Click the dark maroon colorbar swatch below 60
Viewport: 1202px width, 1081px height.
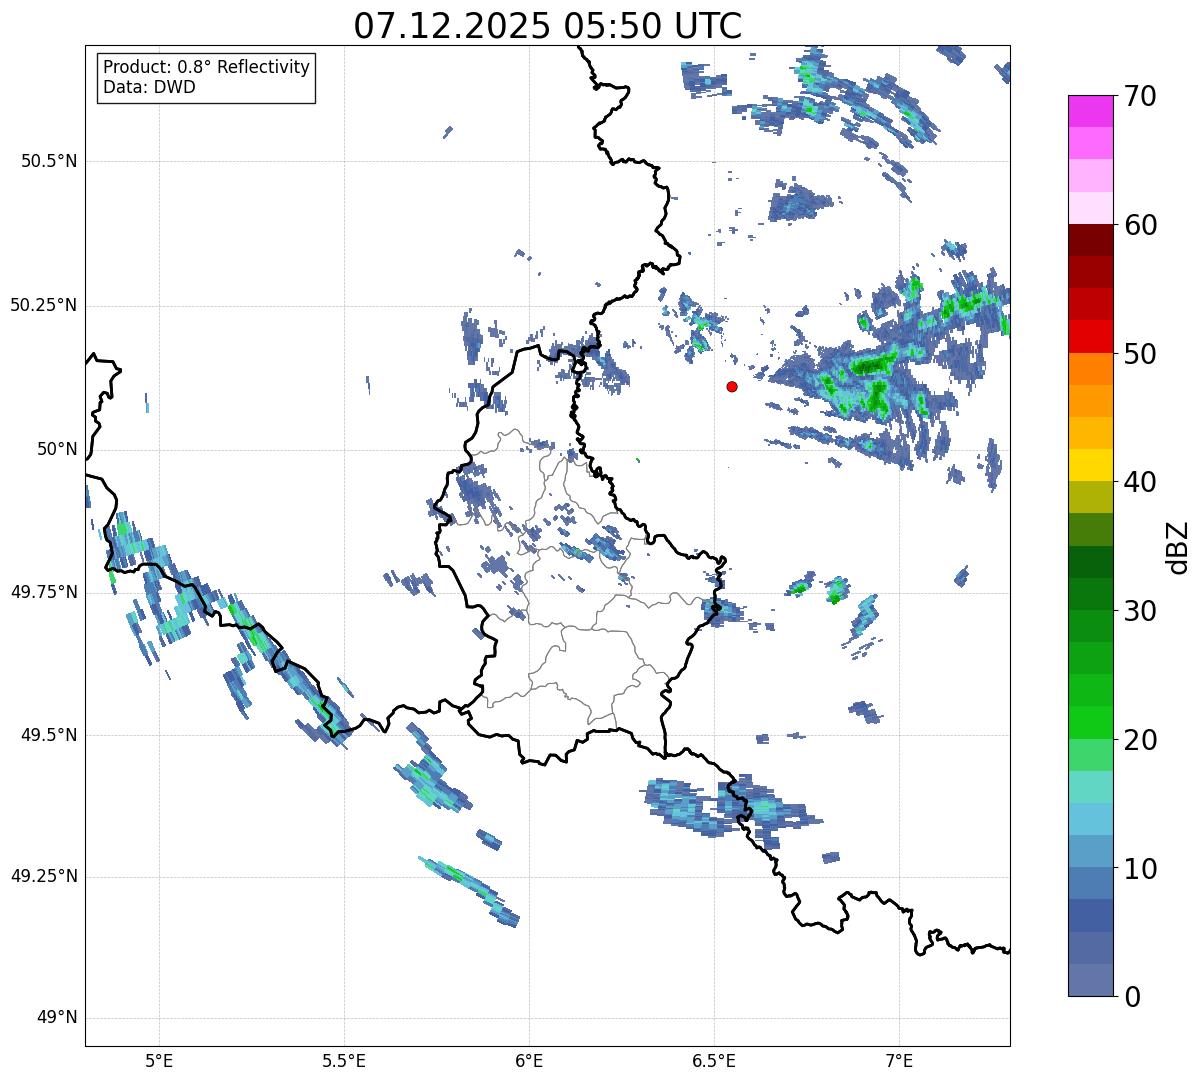[x=1091, y=241]
